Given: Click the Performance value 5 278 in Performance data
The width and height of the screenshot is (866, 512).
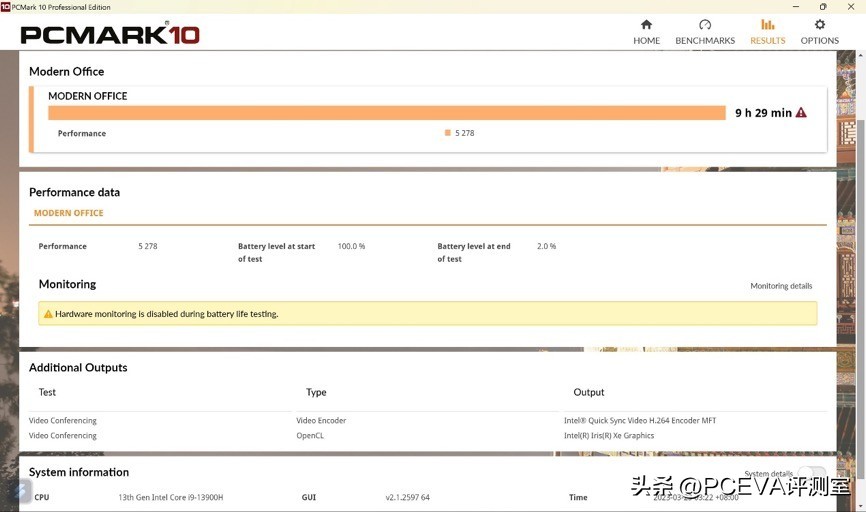Looking at the screenshot, I should coord(147,246).
